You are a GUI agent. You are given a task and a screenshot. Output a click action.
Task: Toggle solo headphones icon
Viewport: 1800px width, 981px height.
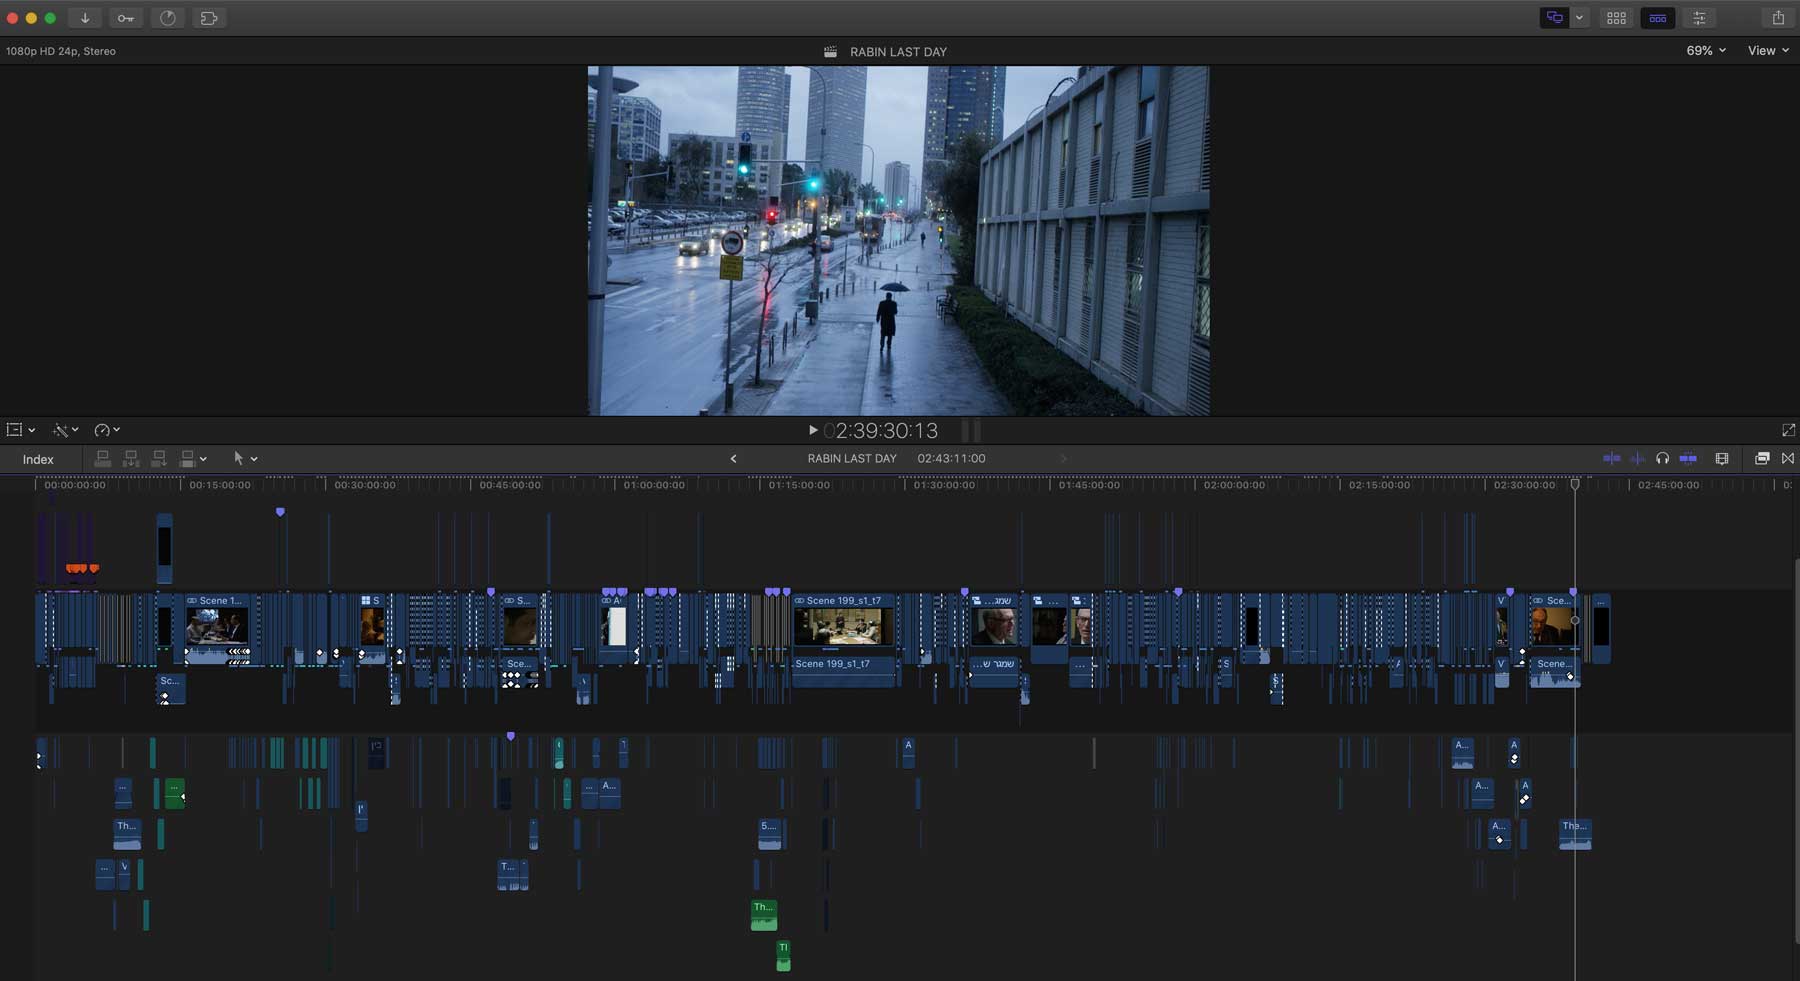(1662, 459)
